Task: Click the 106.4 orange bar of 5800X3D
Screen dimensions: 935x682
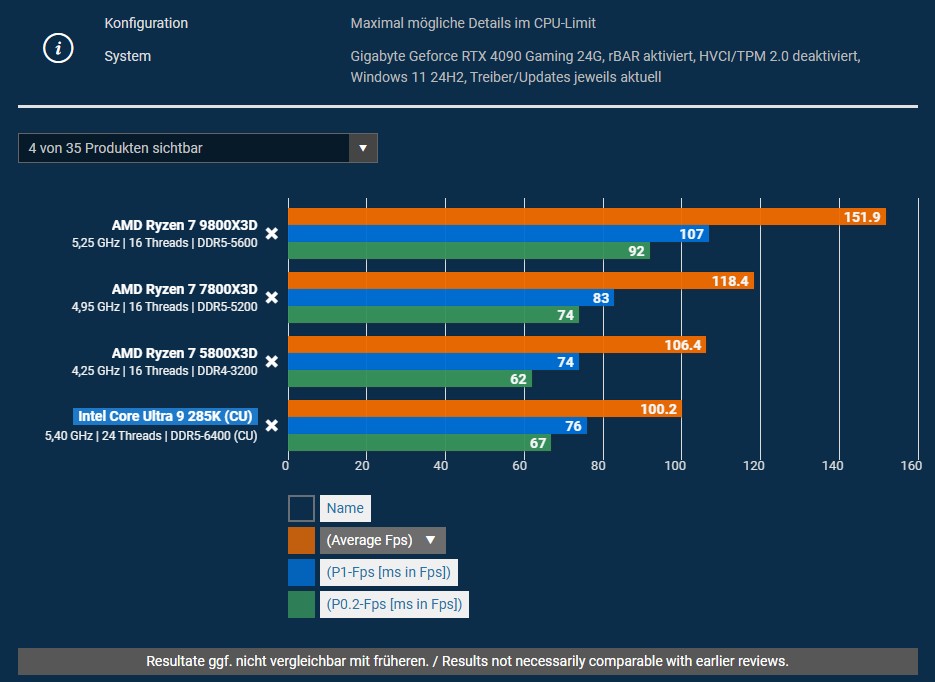Action: point(497,345)
